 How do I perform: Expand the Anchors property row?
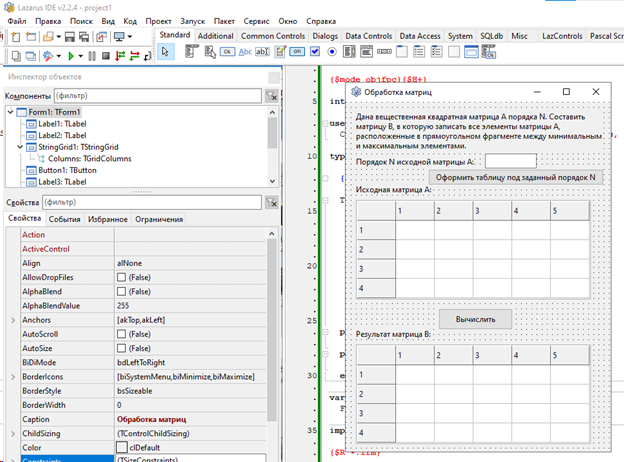12,319
